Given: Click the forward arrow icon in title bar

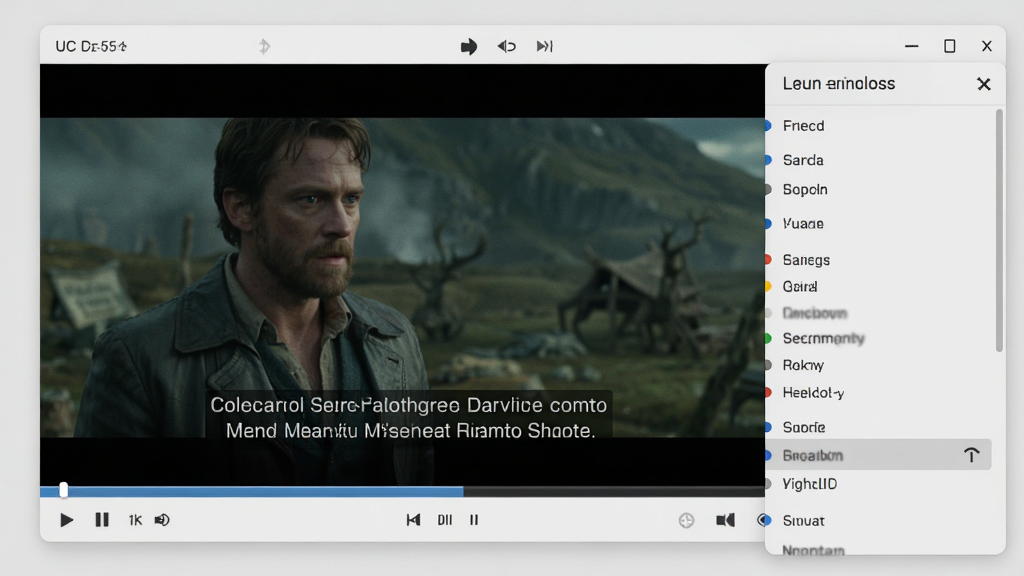Looking at the screenshot, I should click(x=468, y=46).
